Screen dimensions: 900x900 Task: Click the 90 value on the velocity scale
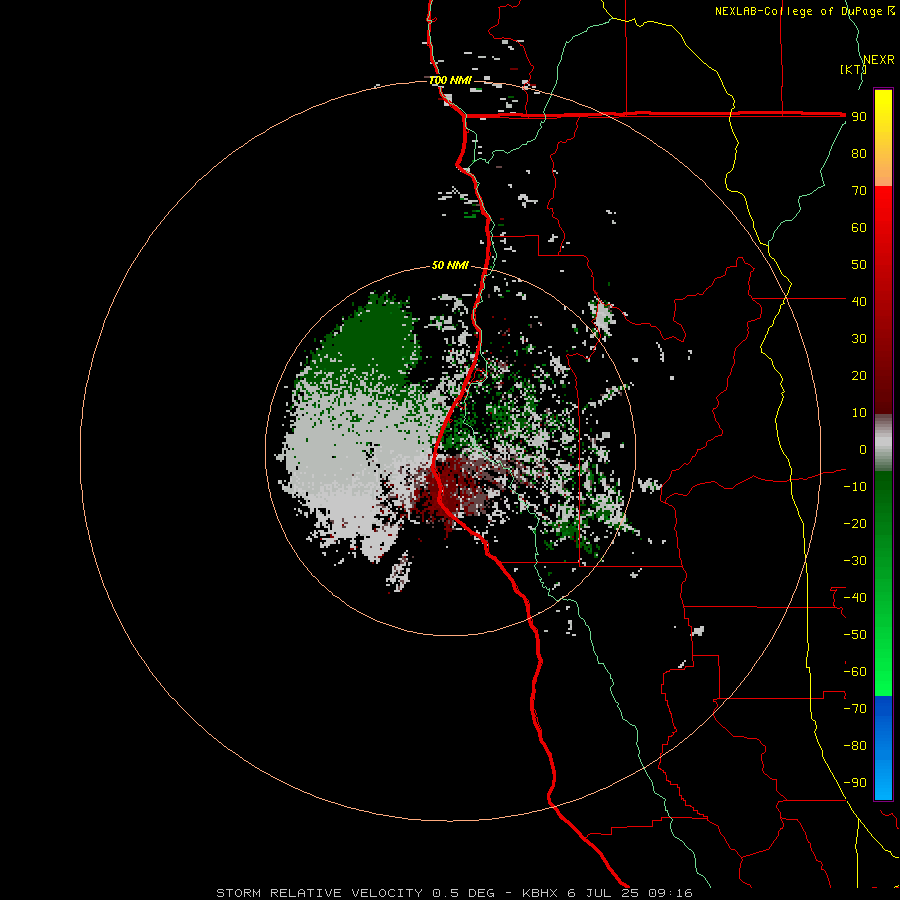tap(859, 117)
